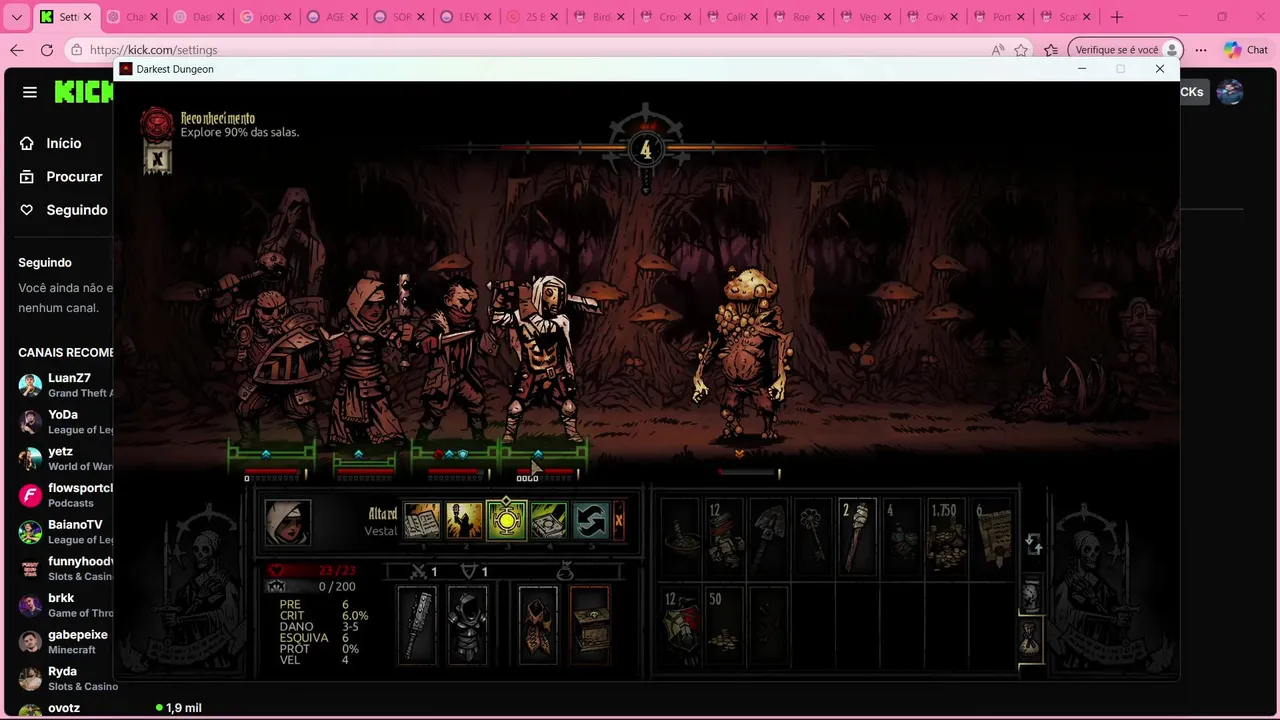Open gabepeixe recommended channel

(x=65, y=642)
